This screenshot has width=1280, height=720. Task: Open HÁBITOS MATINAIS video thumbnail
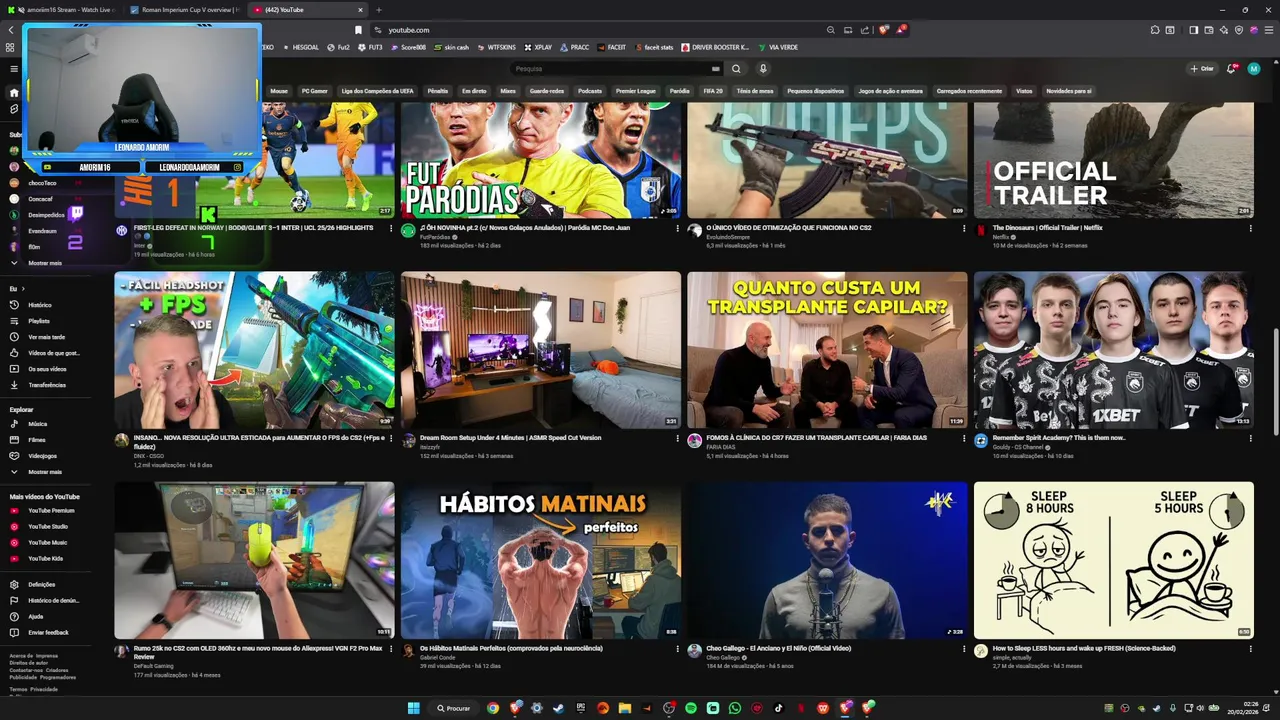point(541,560)
